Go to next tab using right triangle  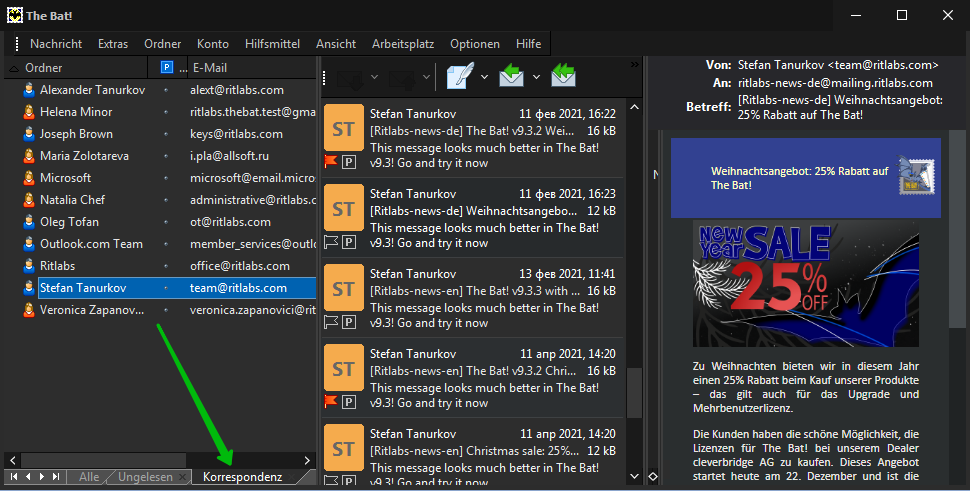click(41, 477)
